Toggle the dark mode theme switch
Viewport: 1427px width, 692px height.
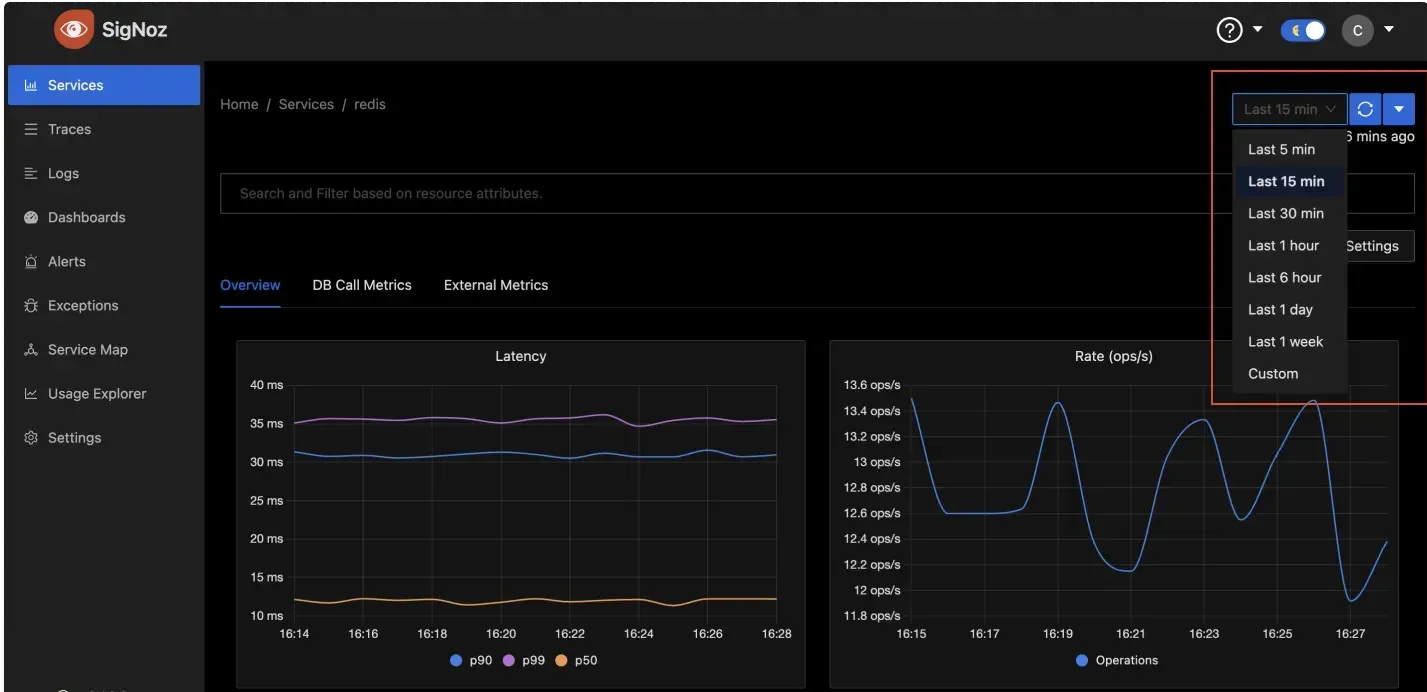click(x=1303, y=30)
